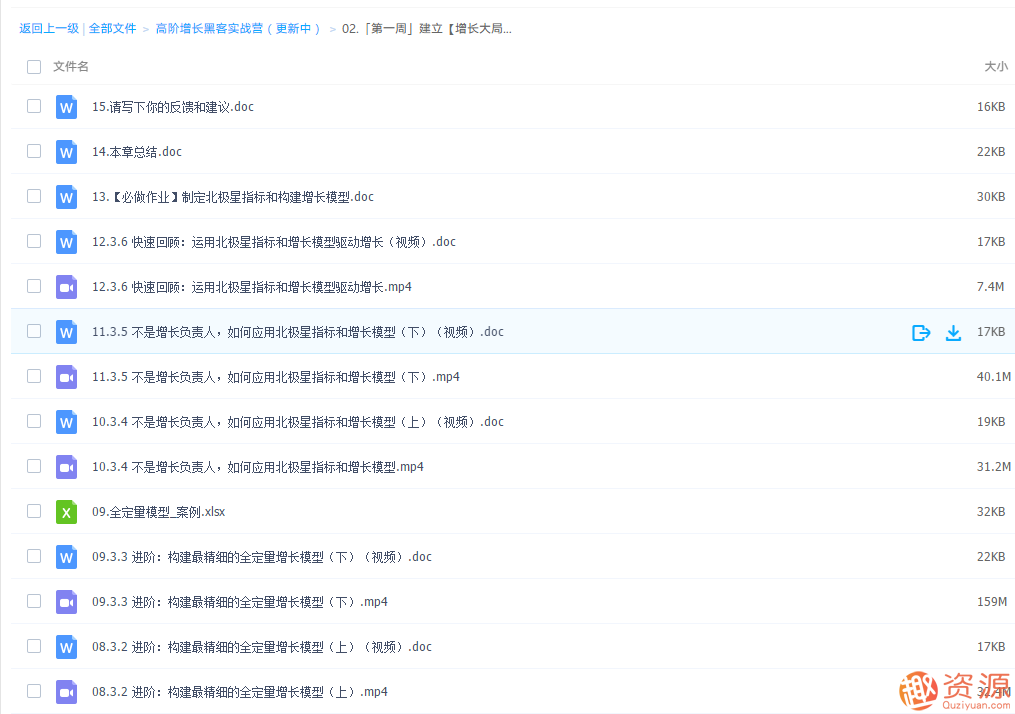Check the box for 09.3.3 进阶 mp4 file
The height and width of the screenshot is (714, 1015).
point(33,601)
